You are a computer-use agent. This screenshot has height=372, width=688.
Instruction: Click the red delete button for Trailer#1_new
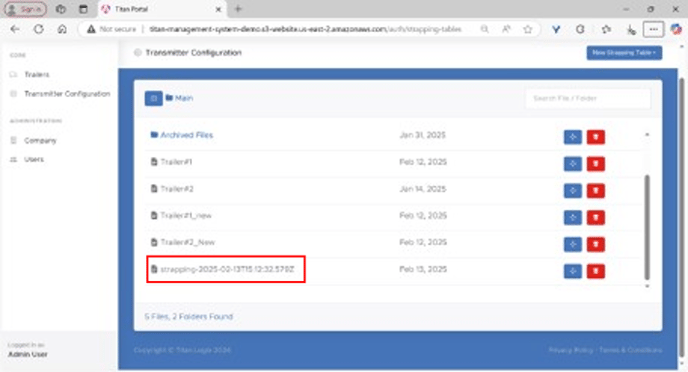pos(596,217)
